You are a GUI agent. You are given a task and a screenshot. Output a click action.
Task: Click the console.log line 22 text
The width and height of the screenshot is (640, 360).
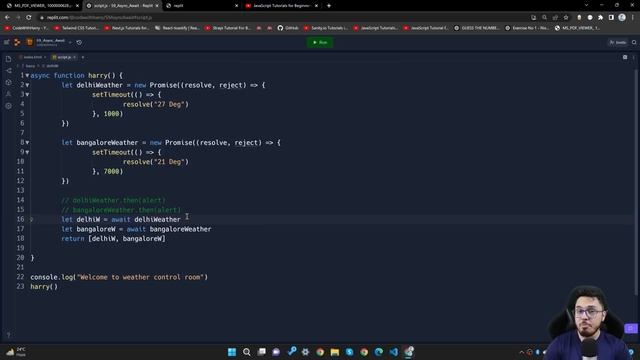point(119,277)
